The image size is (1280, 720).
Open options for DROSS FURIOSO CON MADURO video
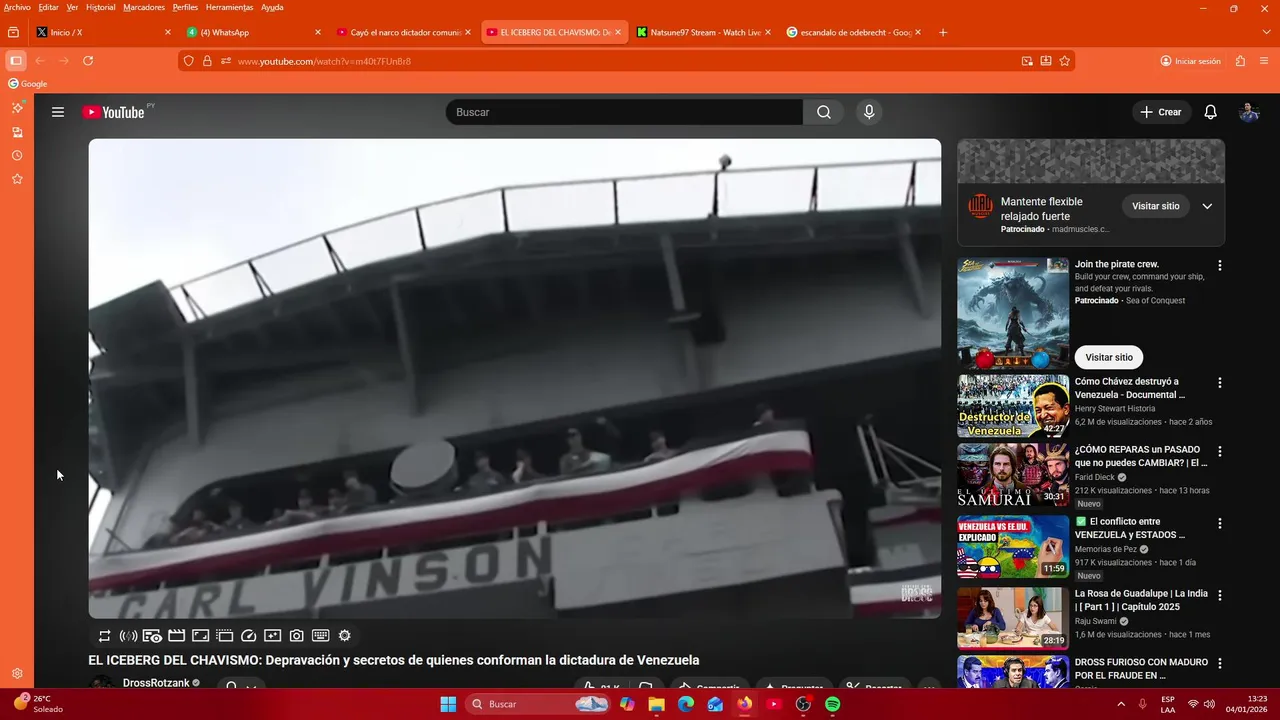(1219, 664)
